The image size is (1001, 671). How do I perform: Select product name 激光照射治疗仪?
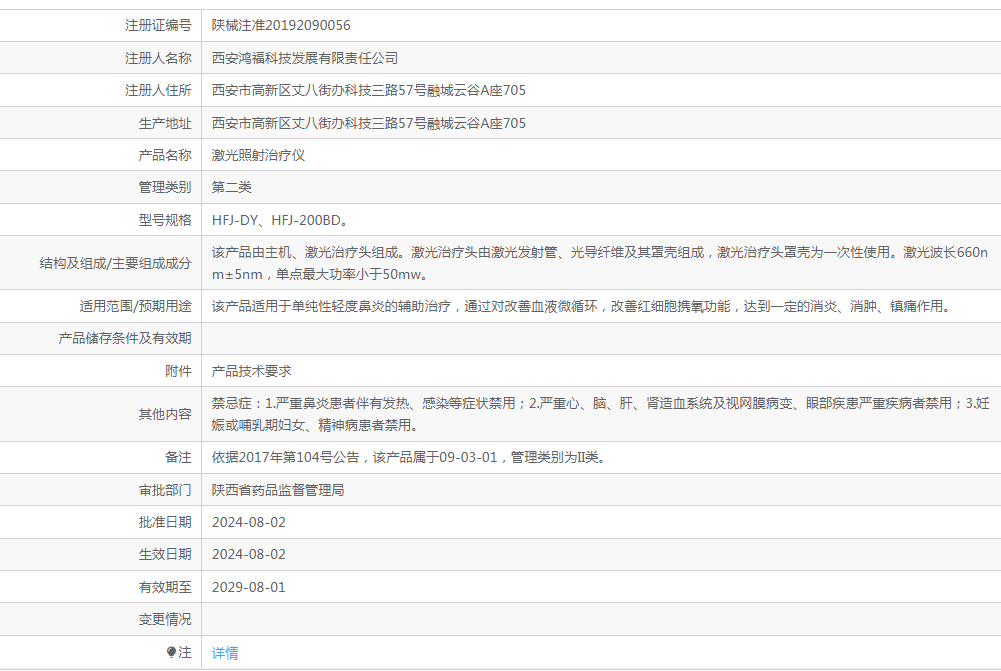point(258,156)
